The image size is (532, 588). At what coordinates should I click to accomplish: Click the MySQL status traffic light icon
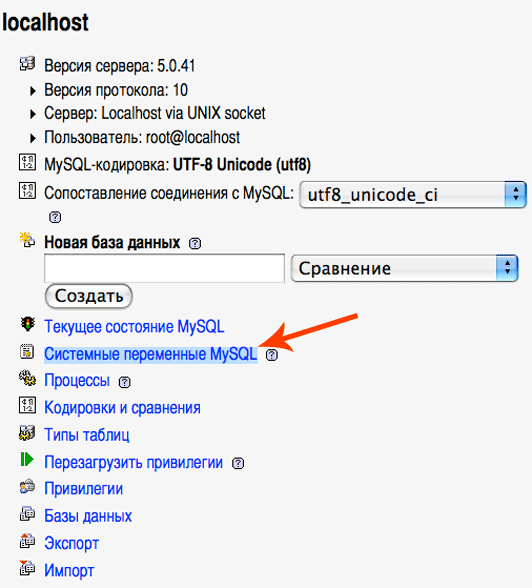pyautogui.click(x=27, y=324)
